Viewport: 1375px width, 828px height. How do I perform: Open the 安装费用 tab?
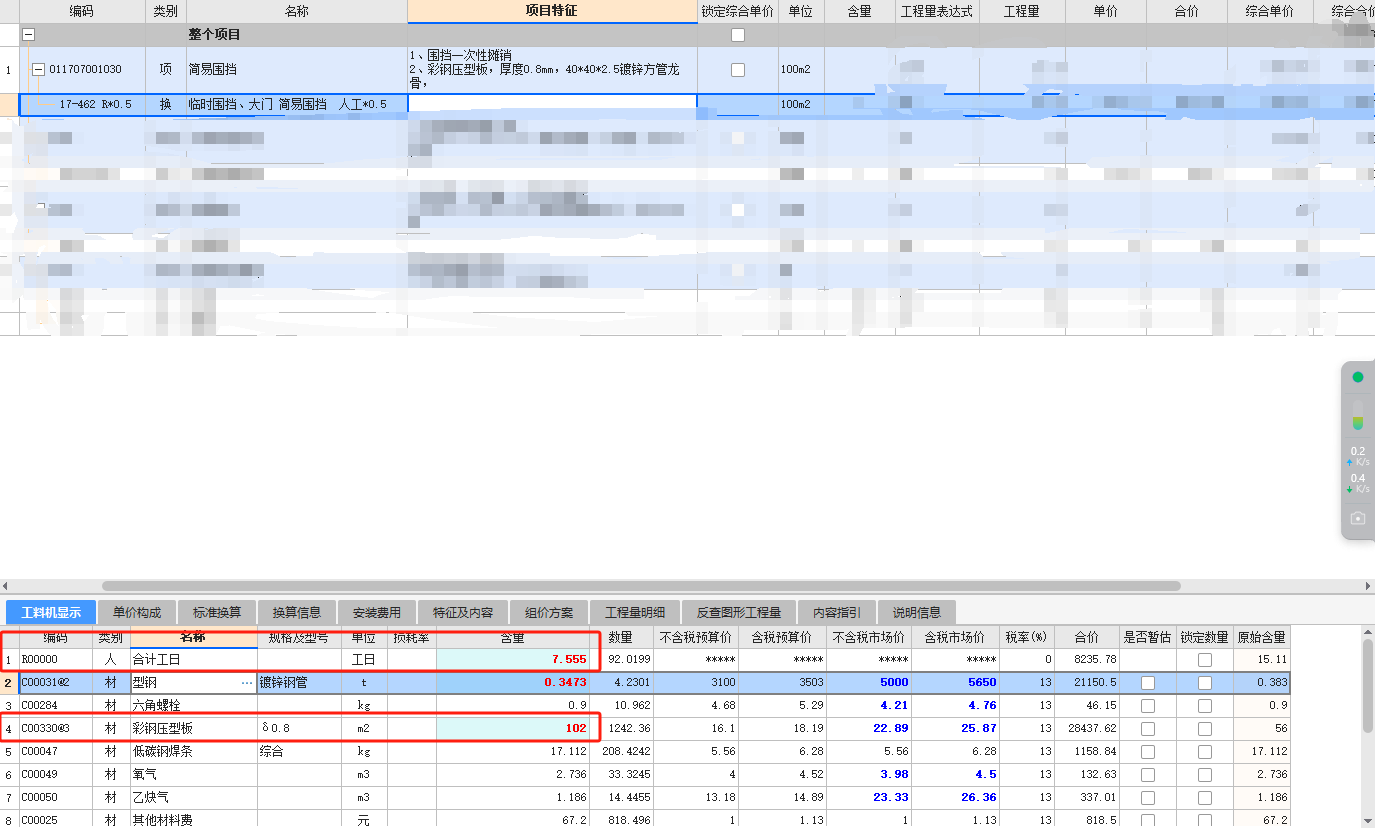click(x=377, y=612)
